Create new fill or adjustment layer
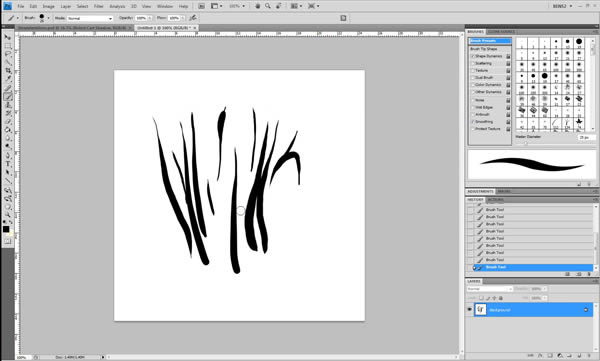Screen dimensions: 600x361 [559, 356]
